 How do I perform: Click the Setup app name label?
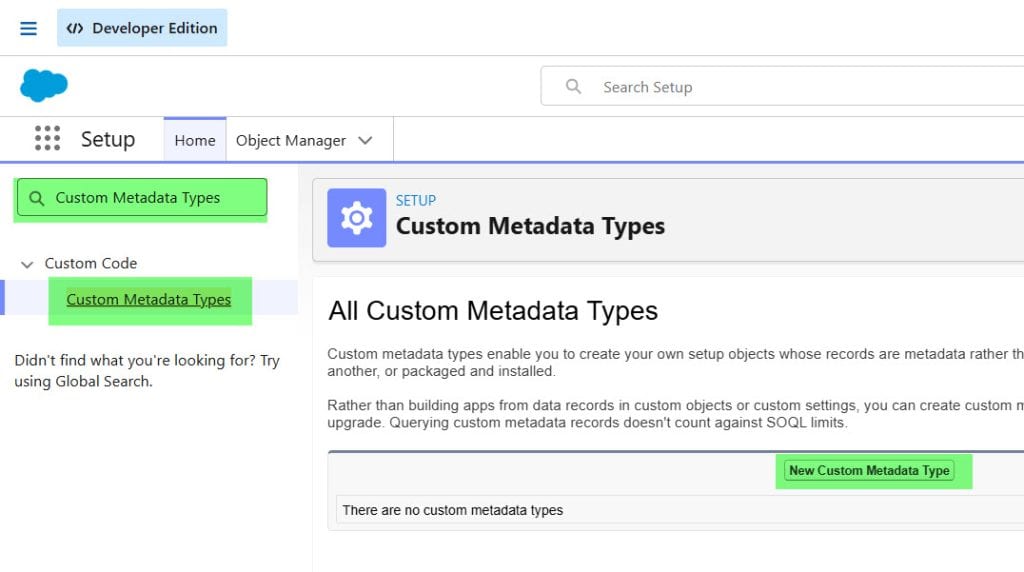tap(108, 139)
